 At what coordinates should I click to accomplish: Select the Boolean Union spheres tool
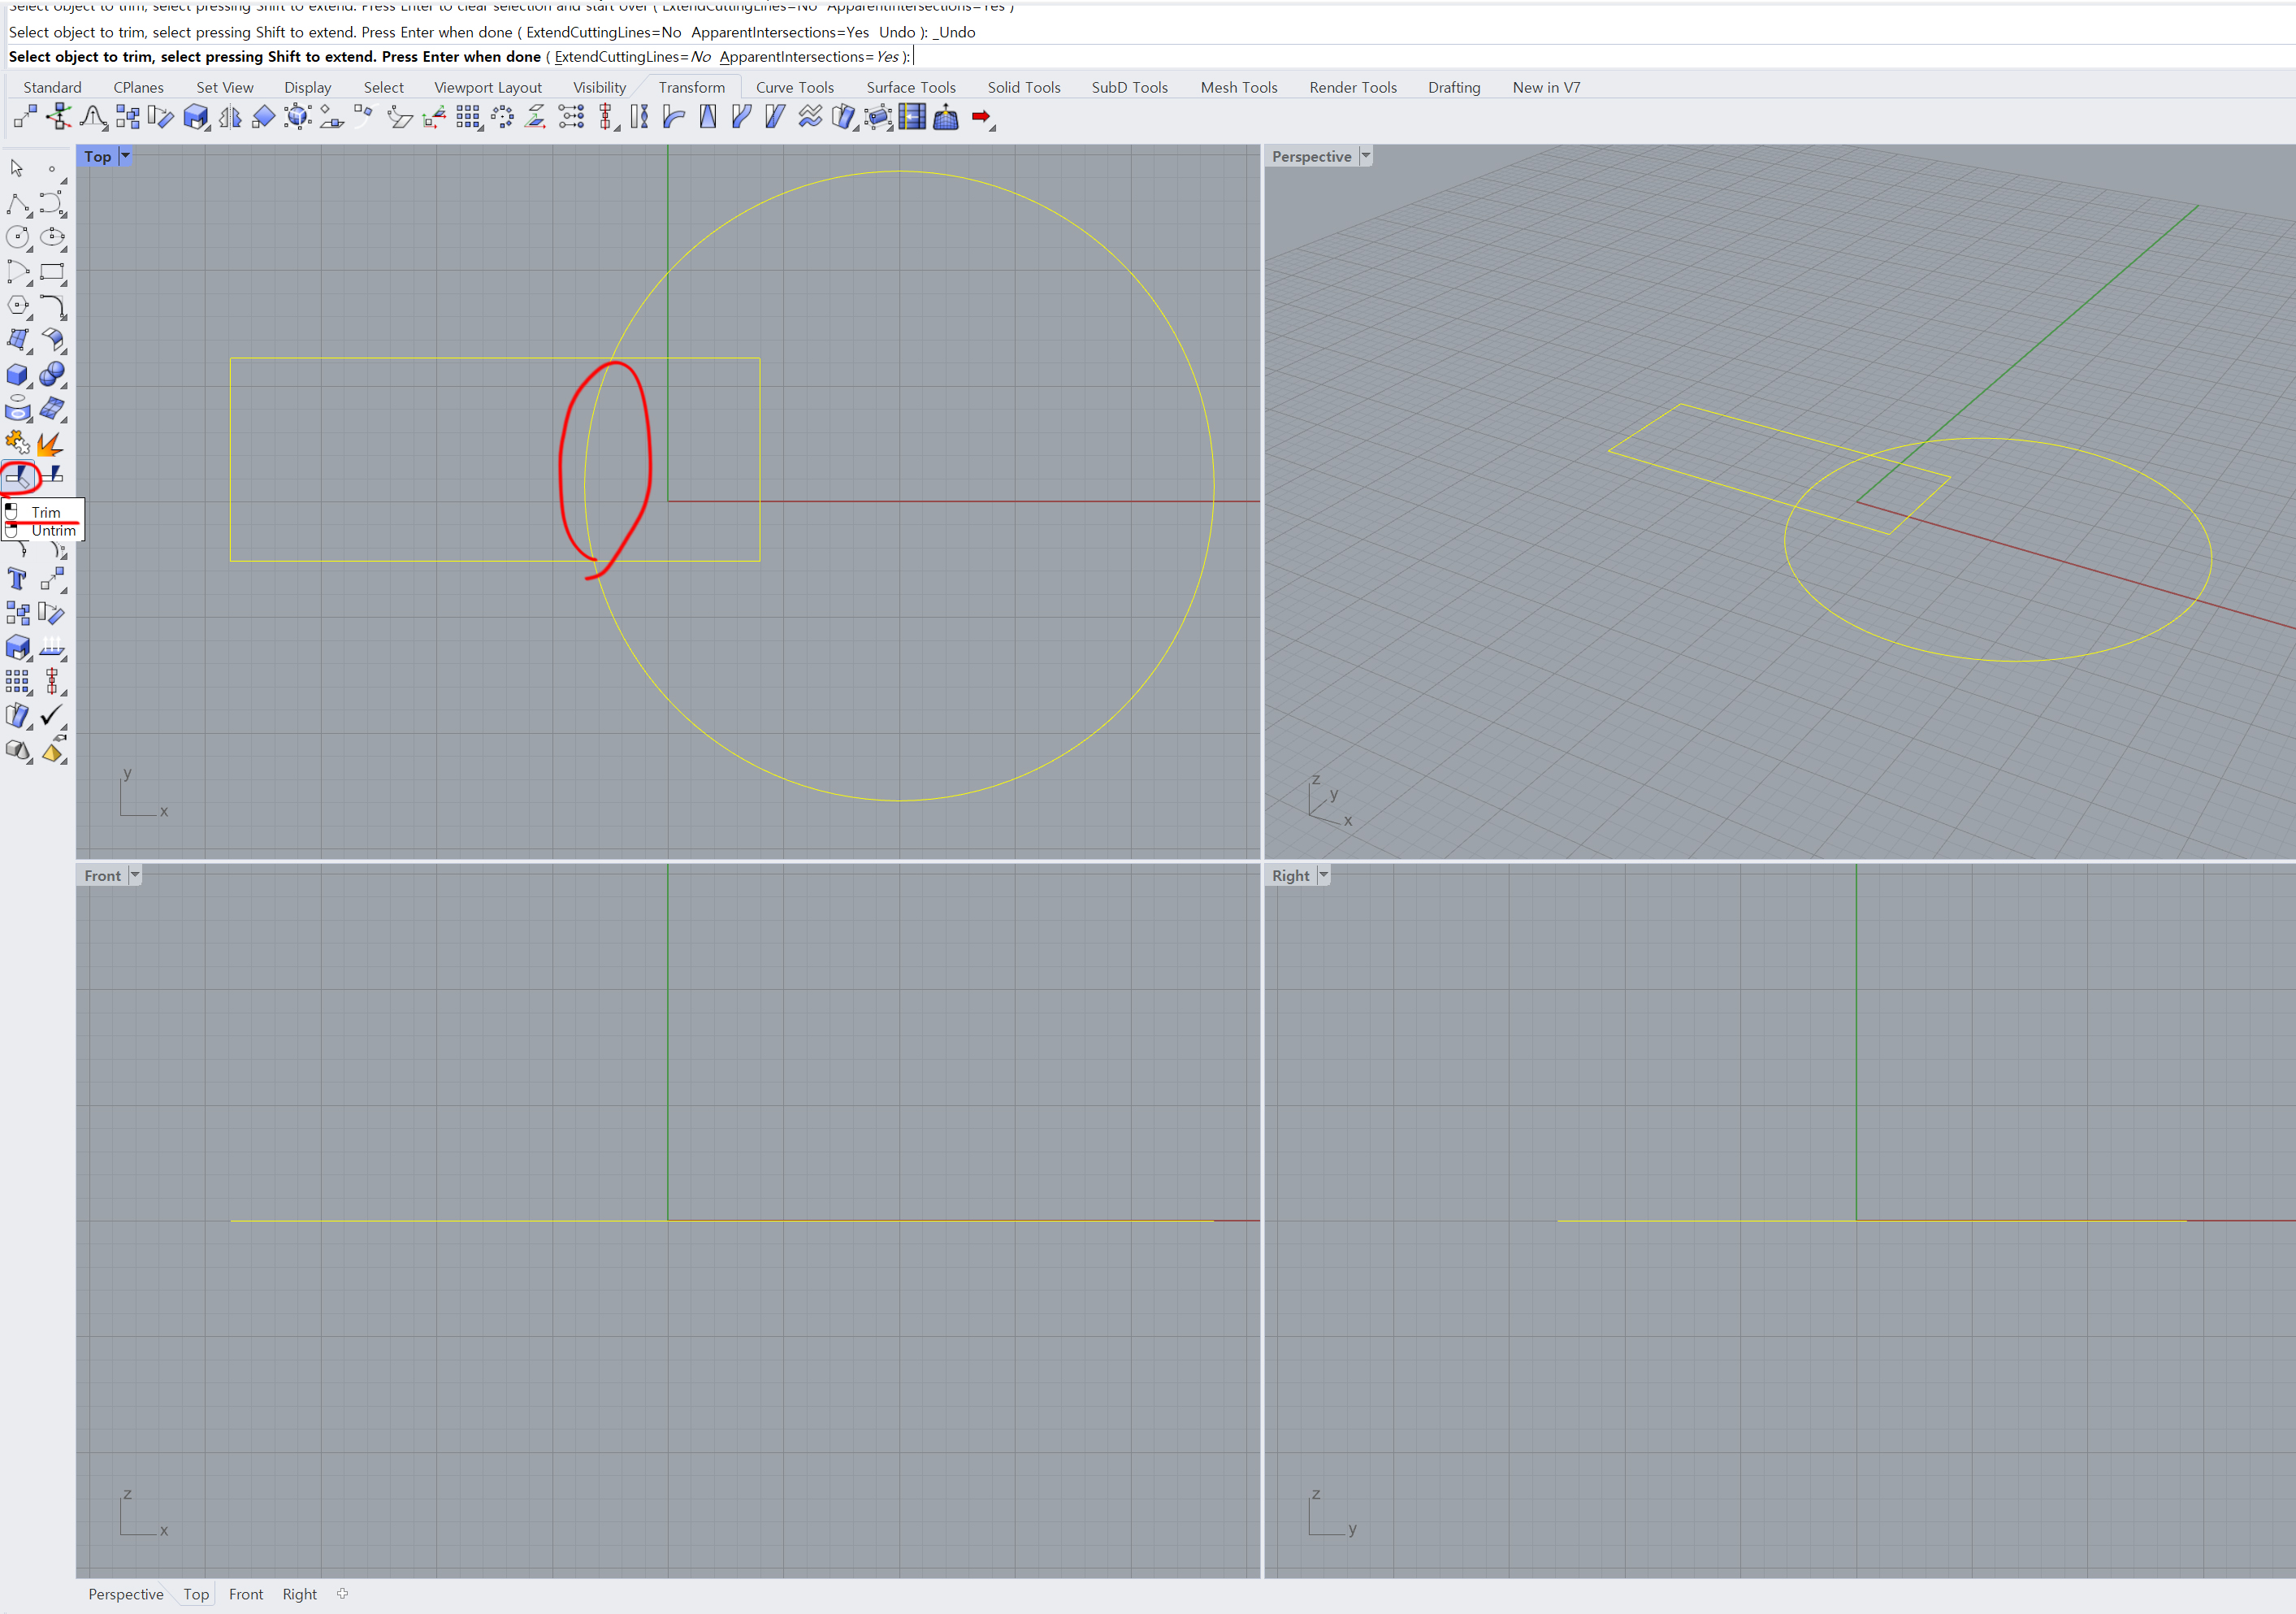(52, 374)
